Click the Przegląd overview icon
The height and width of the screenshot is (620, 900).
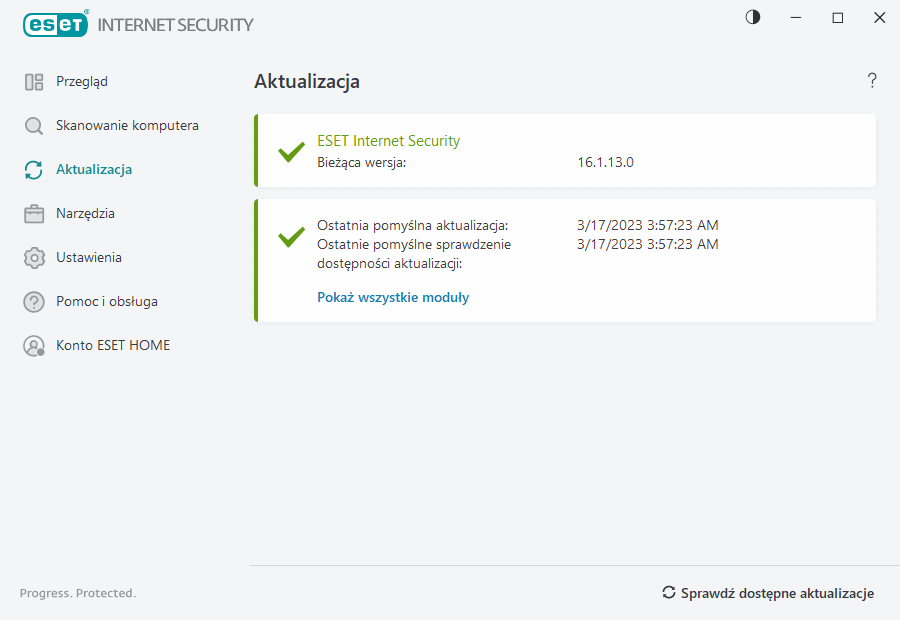tap(34, 82)
